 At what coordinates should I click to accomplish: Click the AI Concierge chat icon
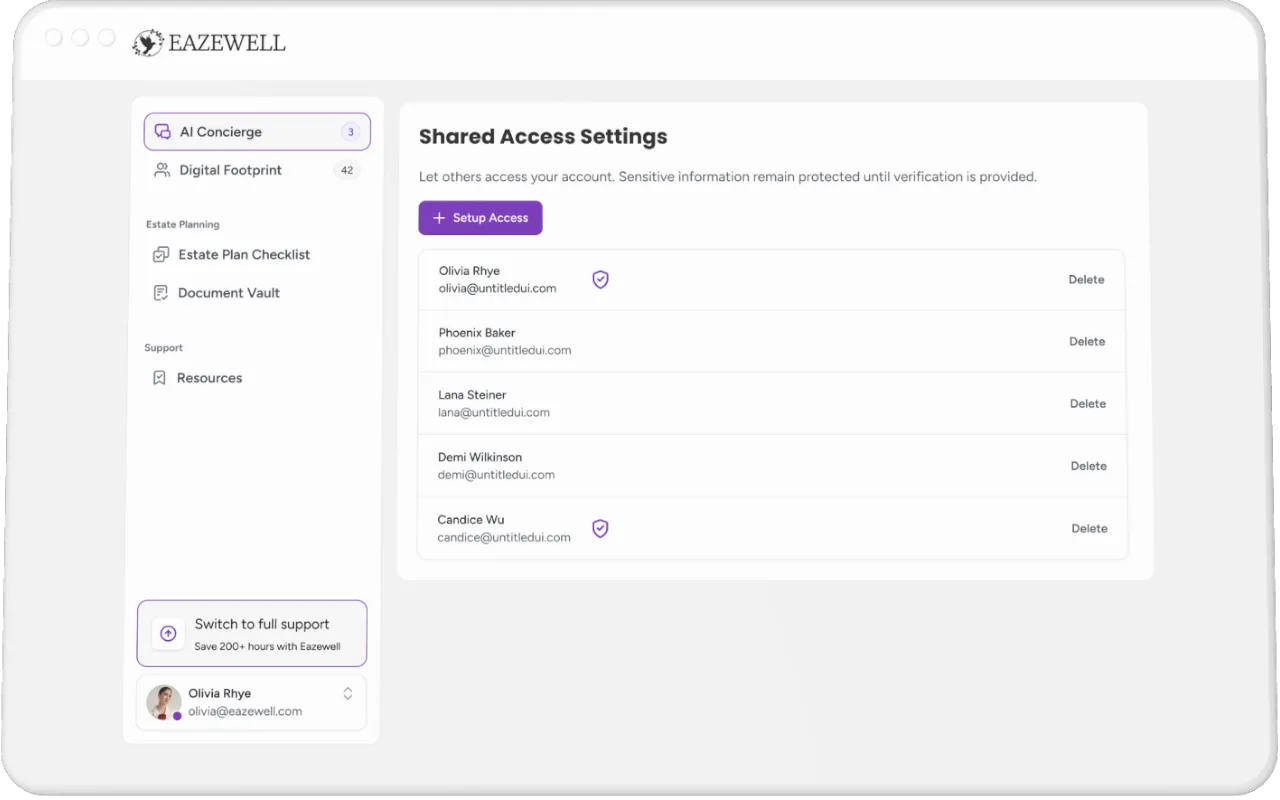point(162,132)
